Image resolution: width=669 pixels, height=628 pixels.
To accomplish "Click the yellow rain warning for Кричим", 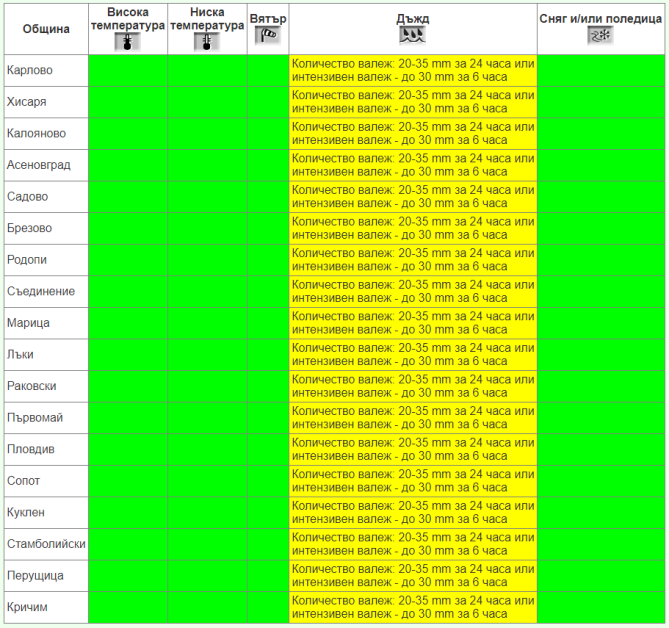I will pyautogui.click(x=413, y=607).
